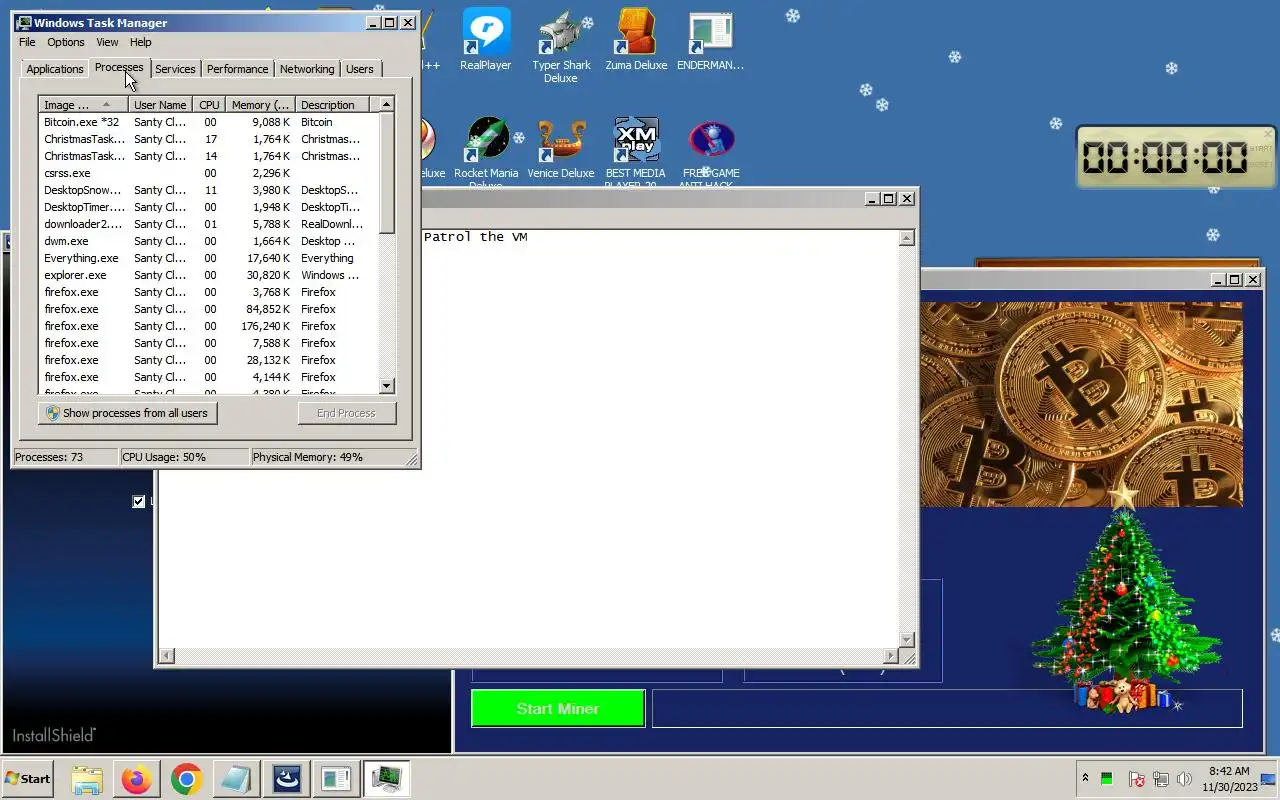Sort processes by Description column
This screenshot has width=1280, height=800.
(x=332, y=105)
